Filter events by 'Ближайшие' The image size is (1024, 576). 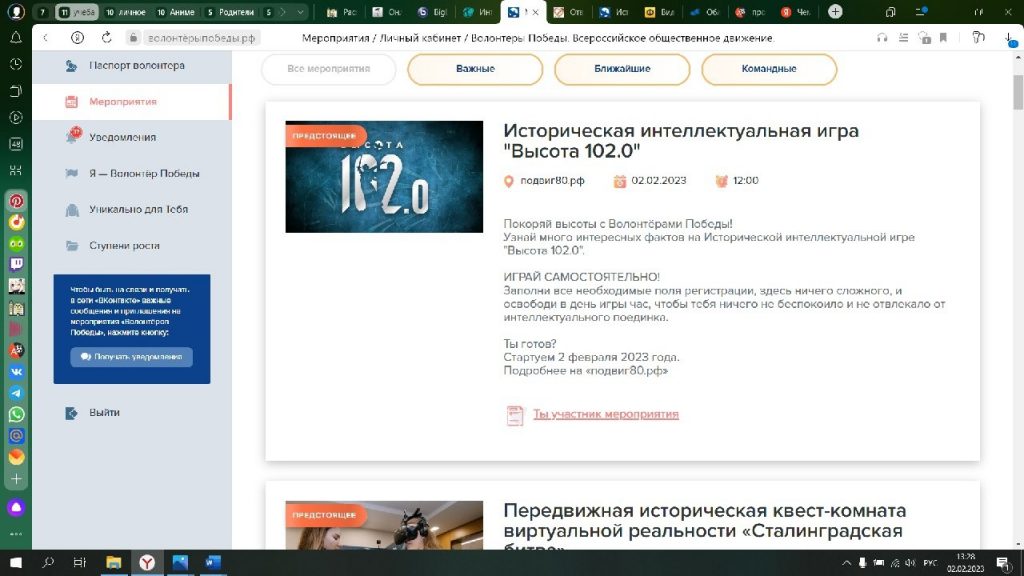[x=622, y=69]
